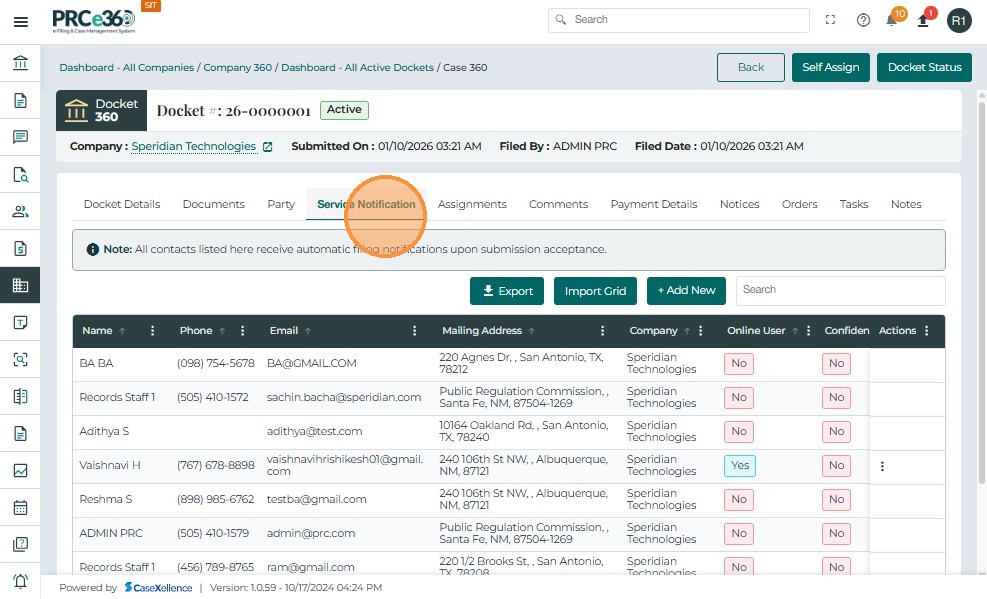Open the R1 user avatar menu
987x599 pixels.
pos(958,20)
